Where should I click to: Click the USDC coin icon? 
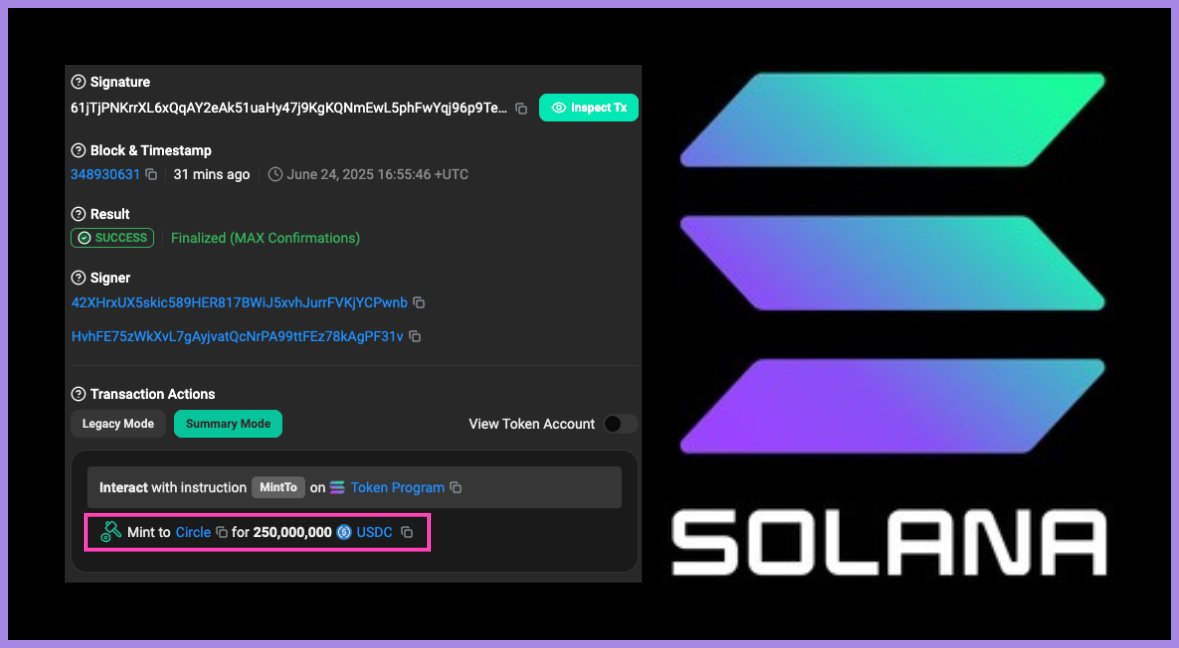(344, 532)
